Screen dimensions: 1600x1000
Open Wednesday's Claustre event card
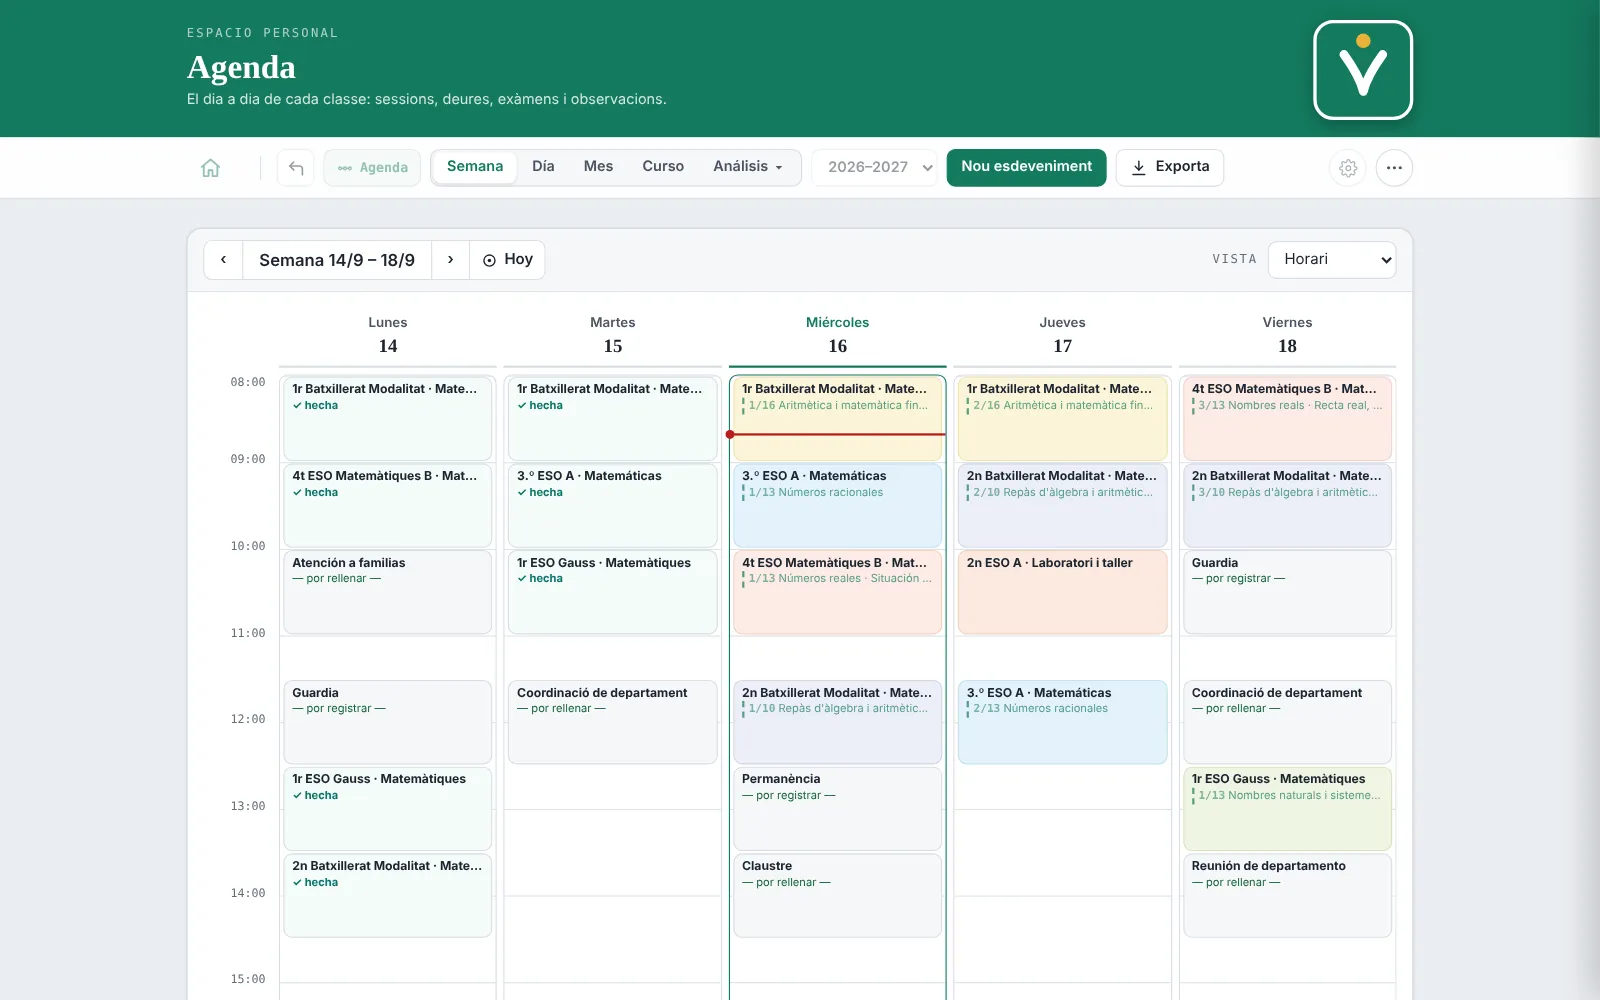point(838,895)
